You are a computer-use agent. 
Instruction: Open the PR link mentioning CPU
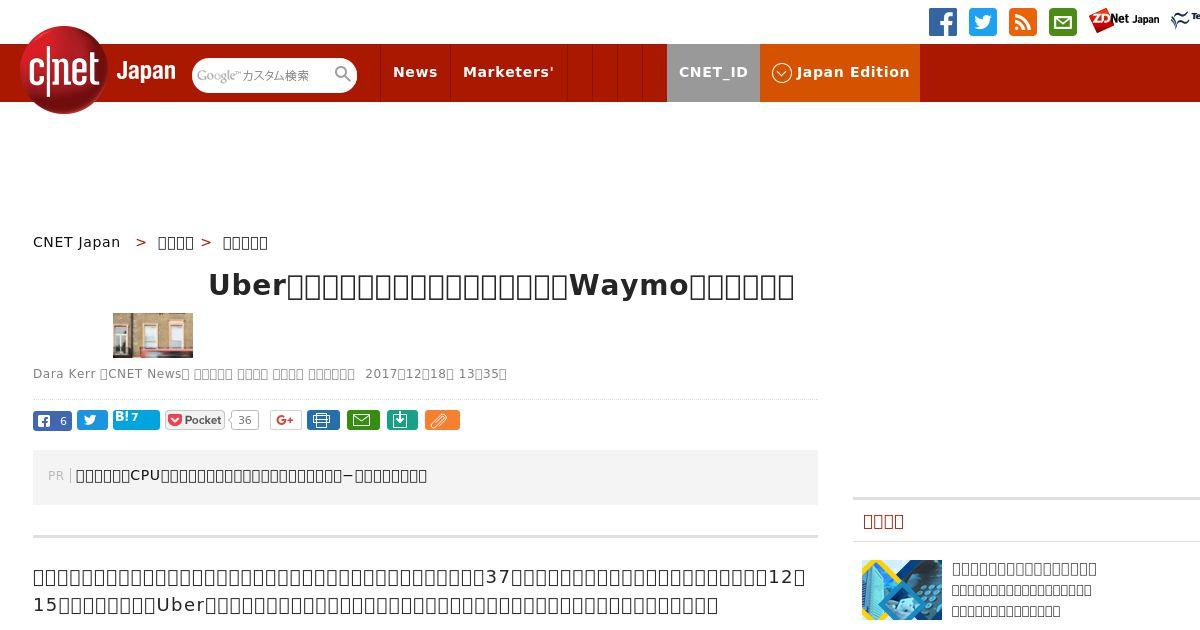point(251,475)
